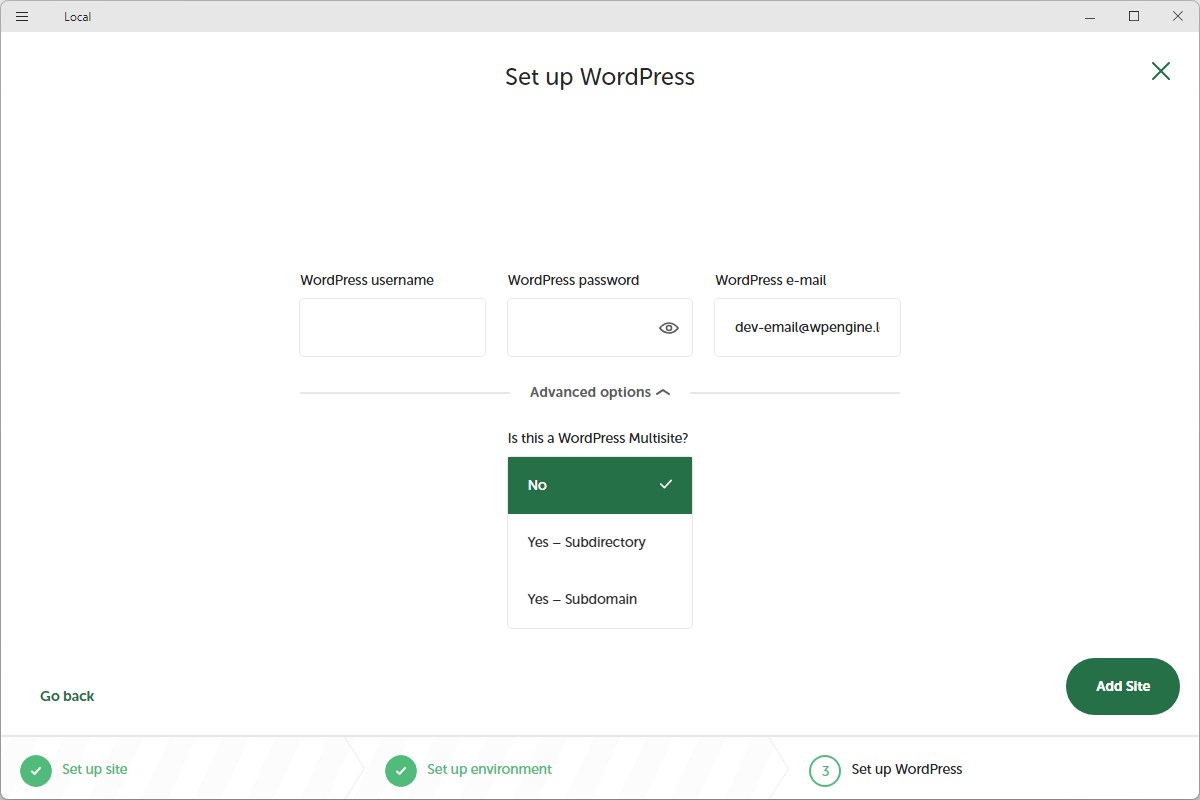Click the WordPress e-mail field
The width and height of the screenshot is (1200, 800).
[x=807, y=327]
